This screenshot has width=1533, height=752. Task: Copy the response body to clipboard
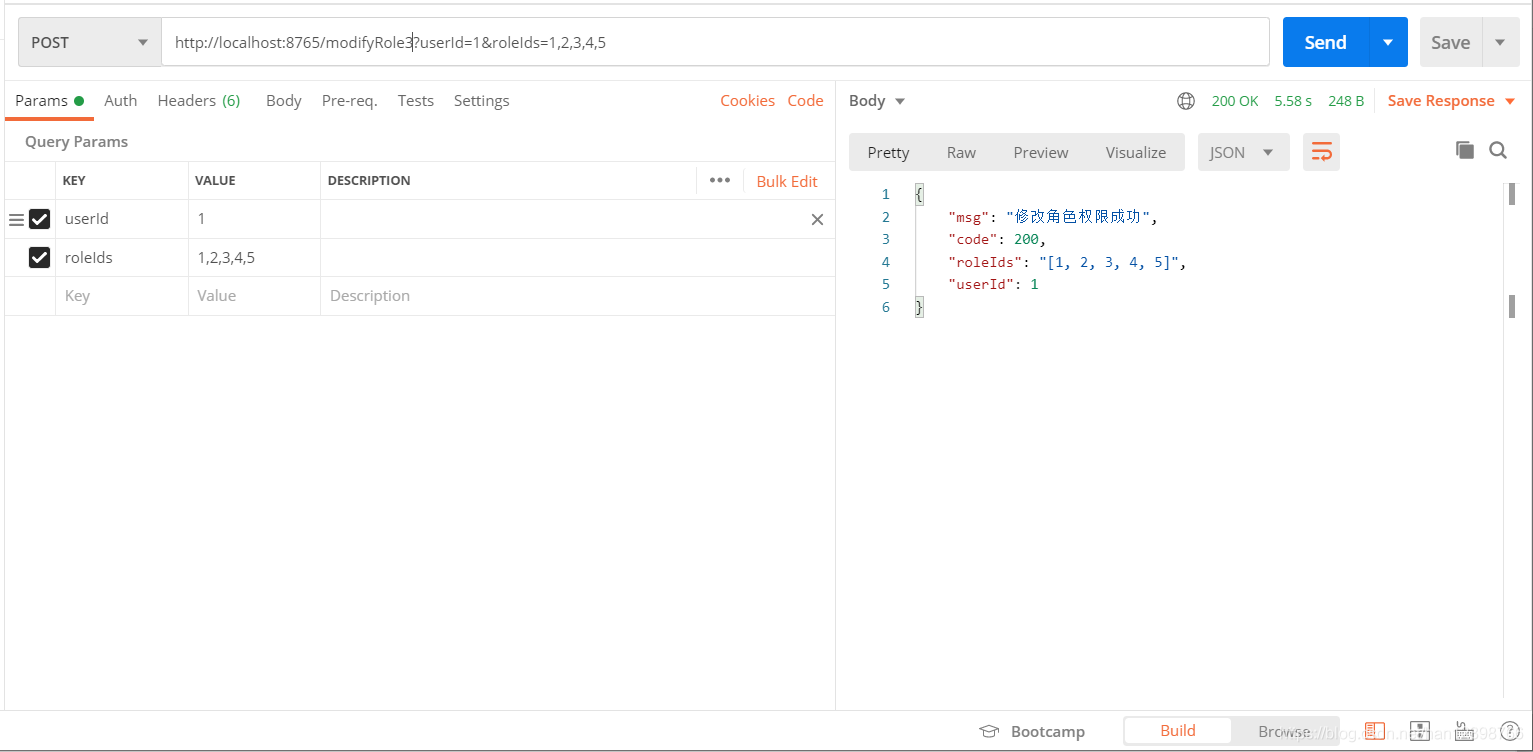click(1465, 150)
